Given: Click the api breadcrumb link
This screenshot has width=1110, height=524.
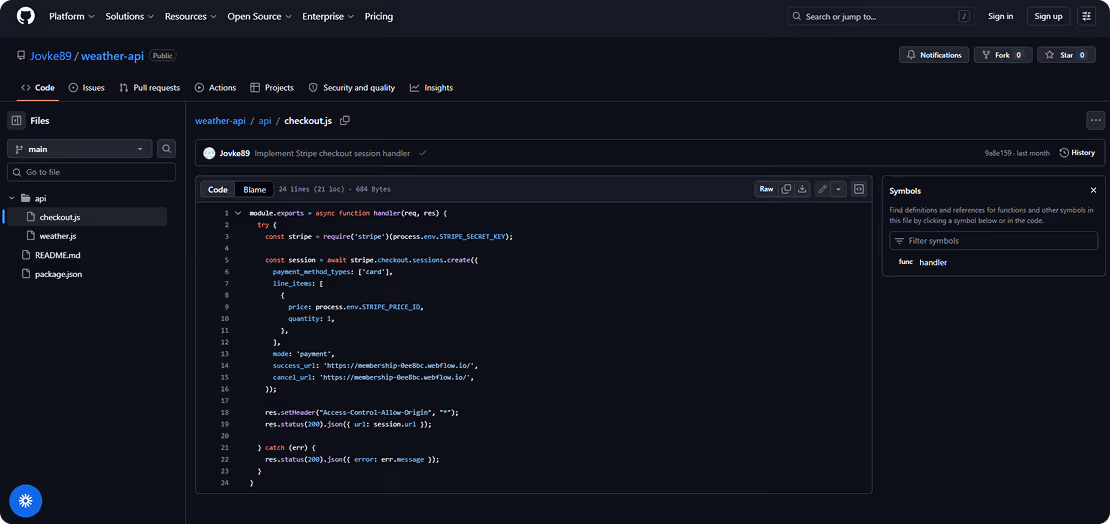Looking at the screenshot, I should click(x=265, y=120).
